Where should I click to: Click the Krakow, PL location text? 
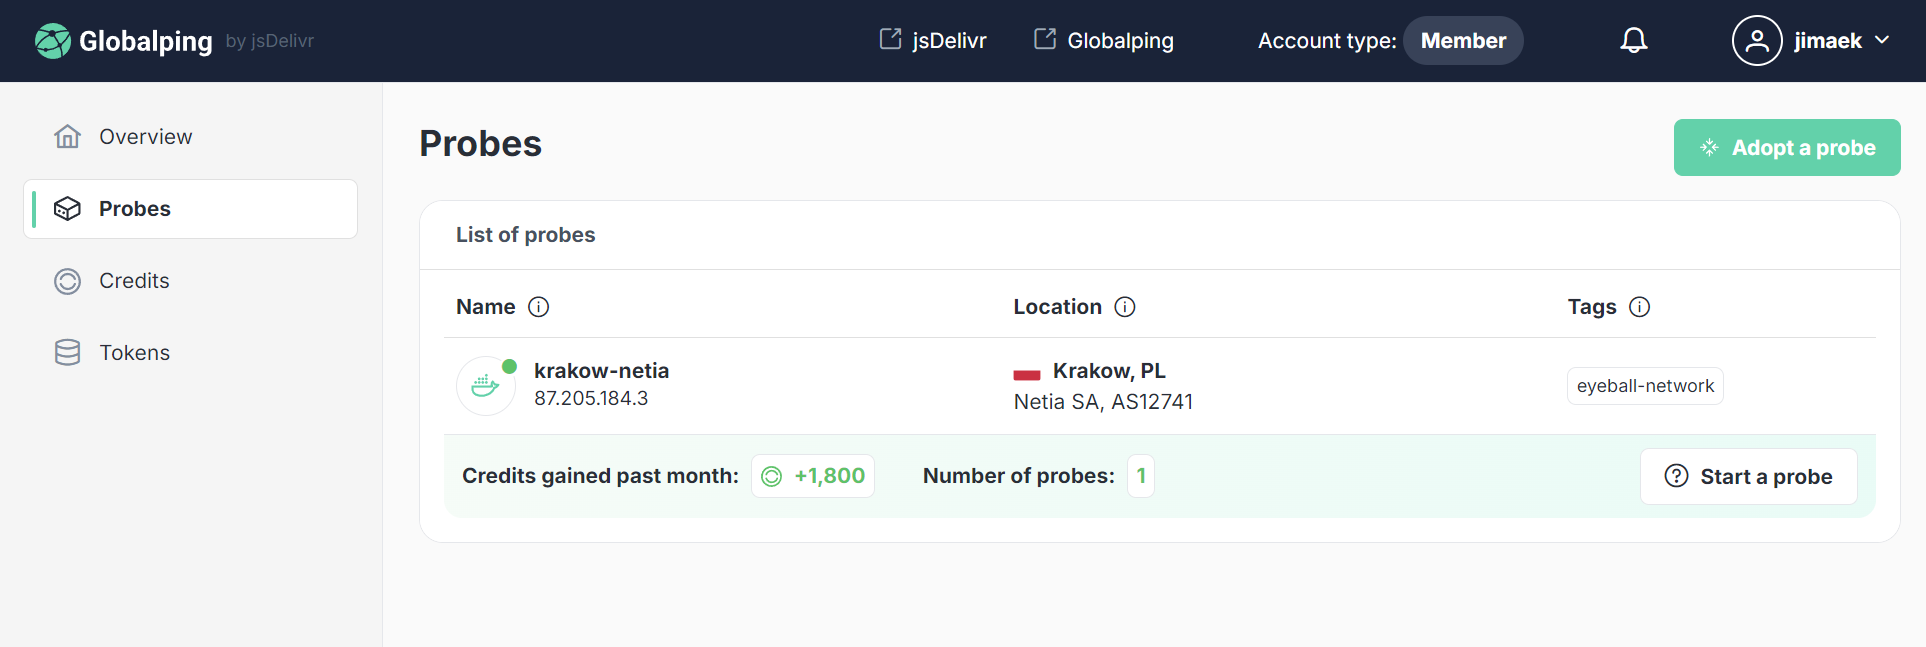[1109, 371]
